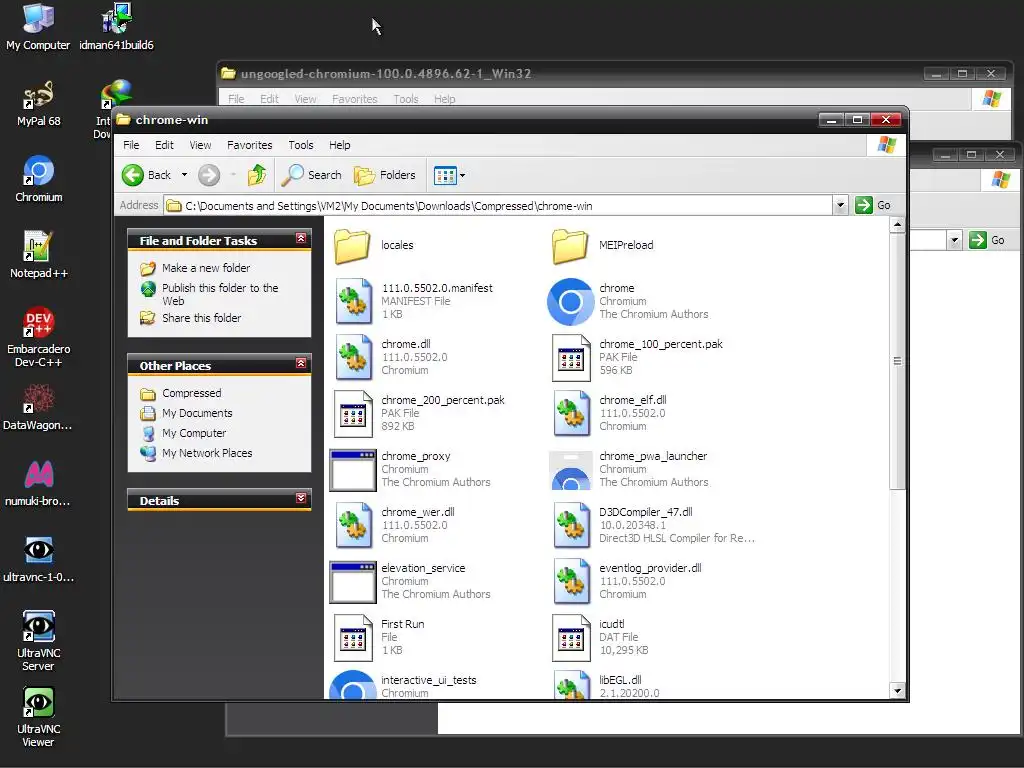Select the UltraVNC Server desktop shortcut

click(x=39, y=641)
